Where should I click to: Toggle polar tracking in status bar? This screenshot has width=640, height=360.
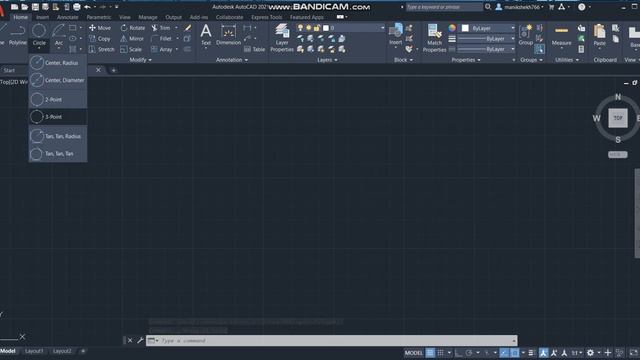pos(469,353)
